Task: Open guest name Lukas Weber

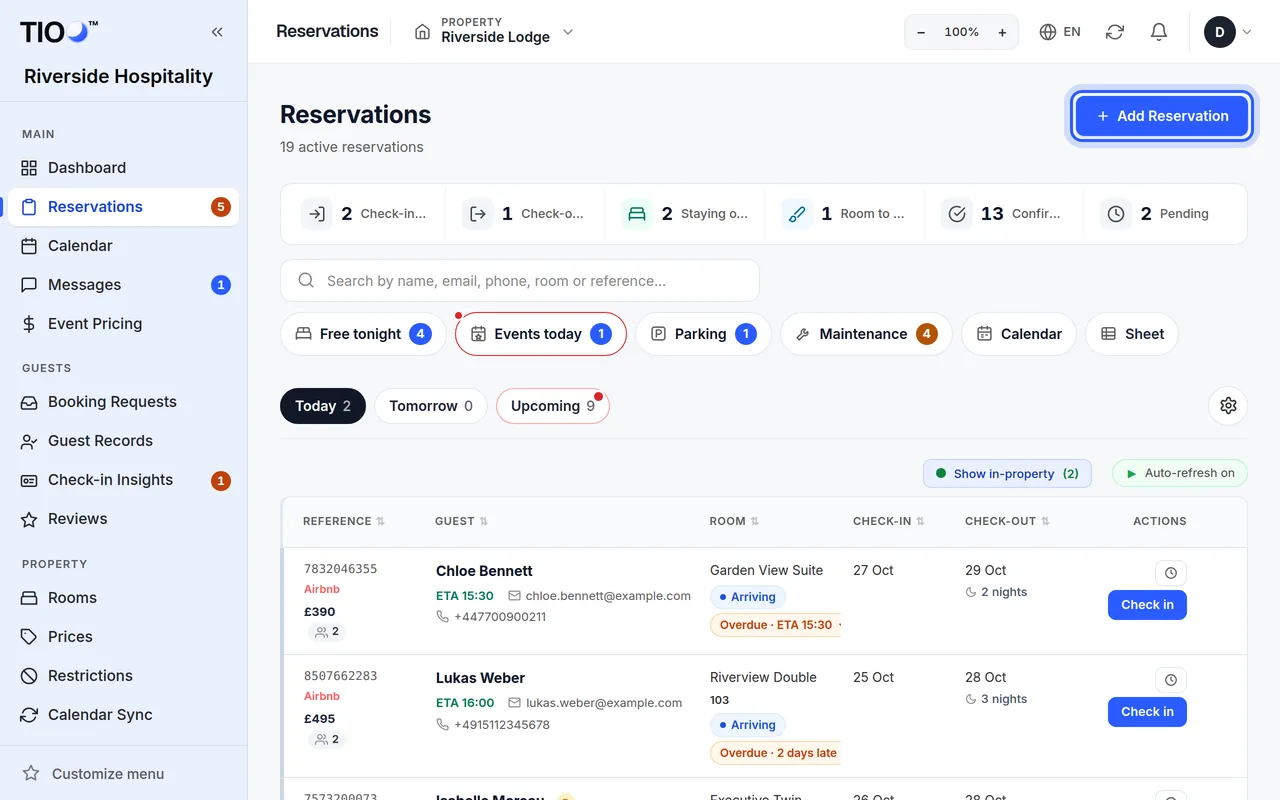Action: click(x=480, y=678)
